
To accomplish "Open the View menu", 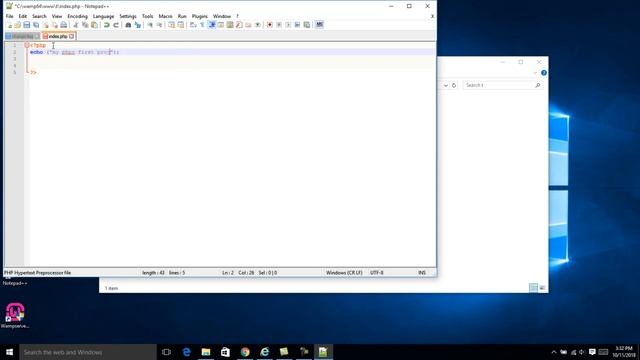I will (x=57, y=16).
